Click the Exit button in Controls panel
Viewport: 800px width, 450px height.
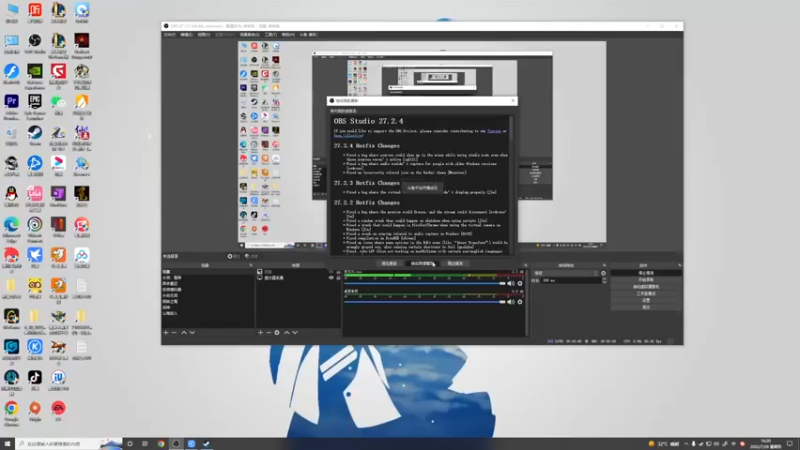[x=646, y=307]
